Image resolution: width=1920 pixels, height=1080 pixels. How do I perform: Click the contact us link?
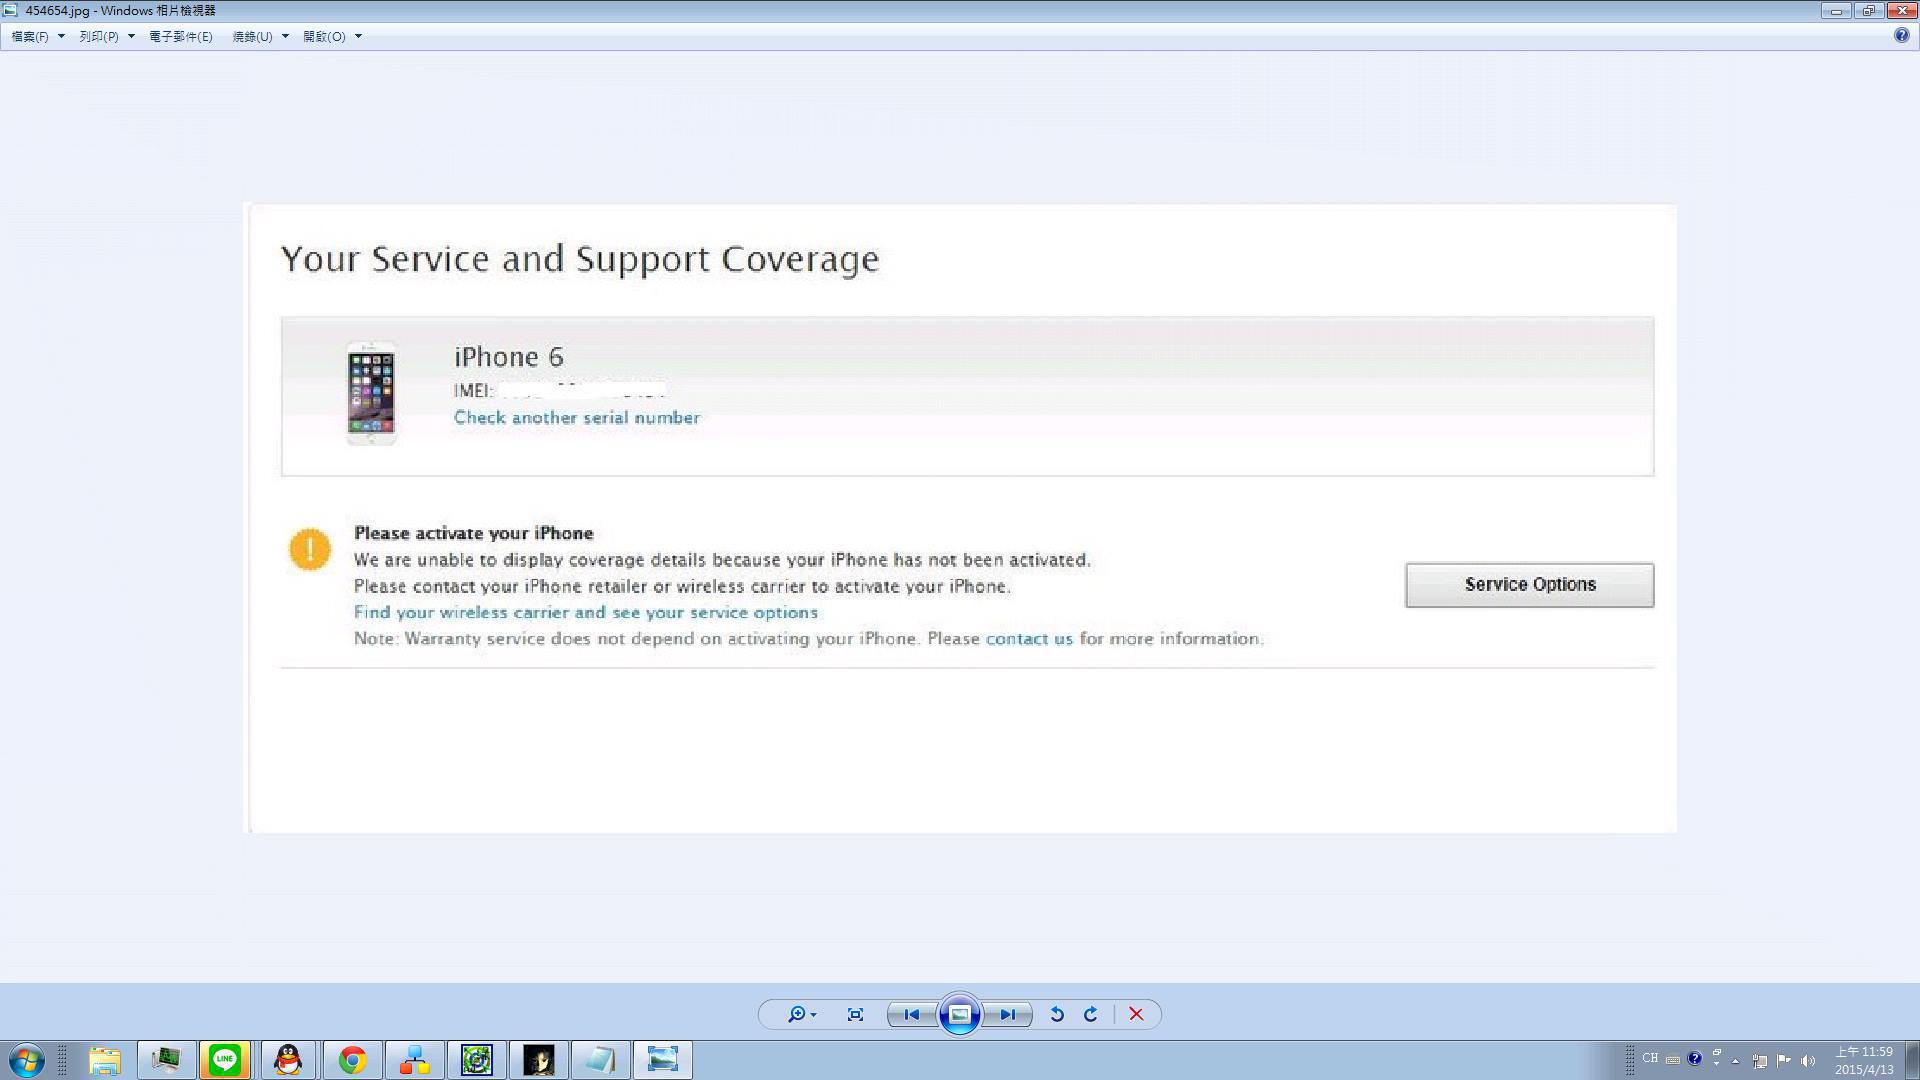click(x=1029, y=638)
